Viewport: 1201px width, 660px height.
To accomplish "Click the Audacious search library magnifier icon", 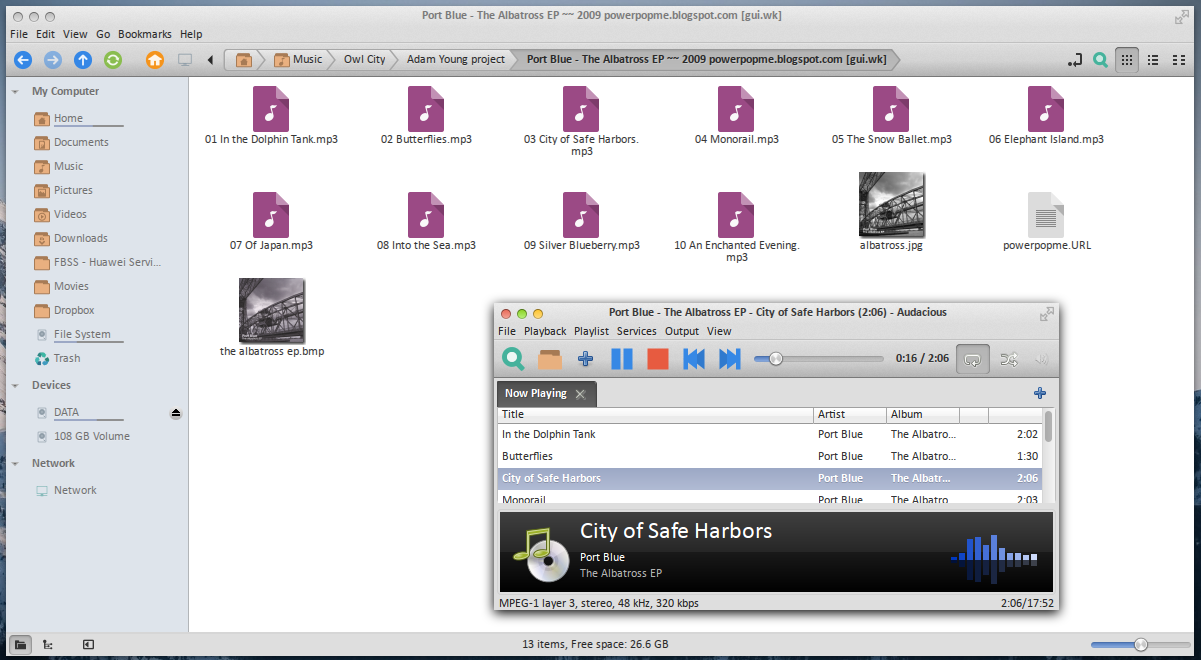I will [513, 359].
